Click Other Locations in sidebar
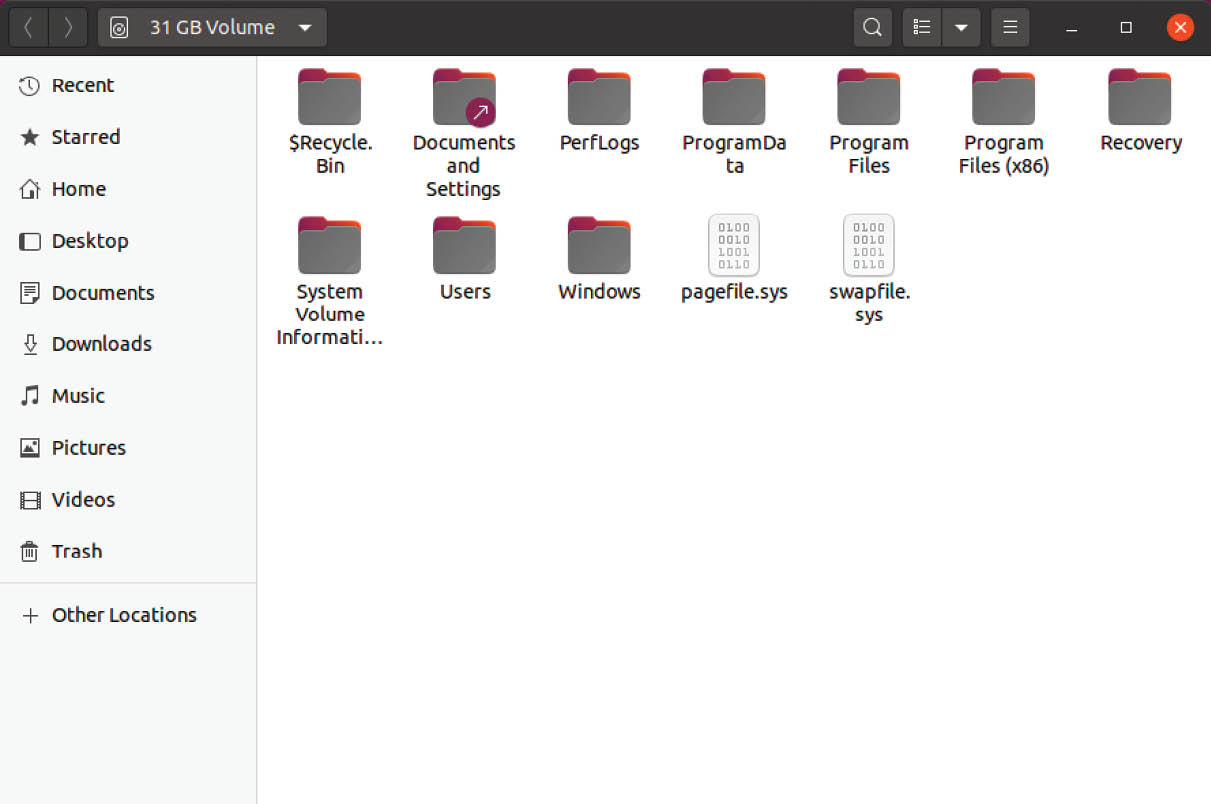The width and height of the screenshot is (1211, 804). coord(123,615)
